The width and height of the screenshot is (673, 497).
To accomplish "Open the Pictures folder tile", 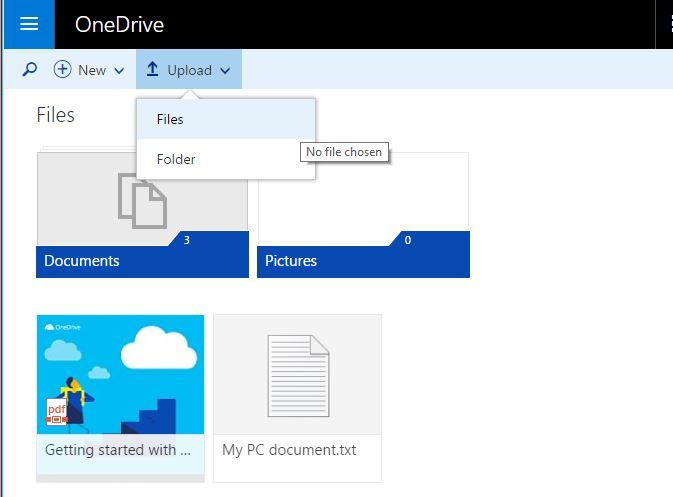I will tap(363, 215).
